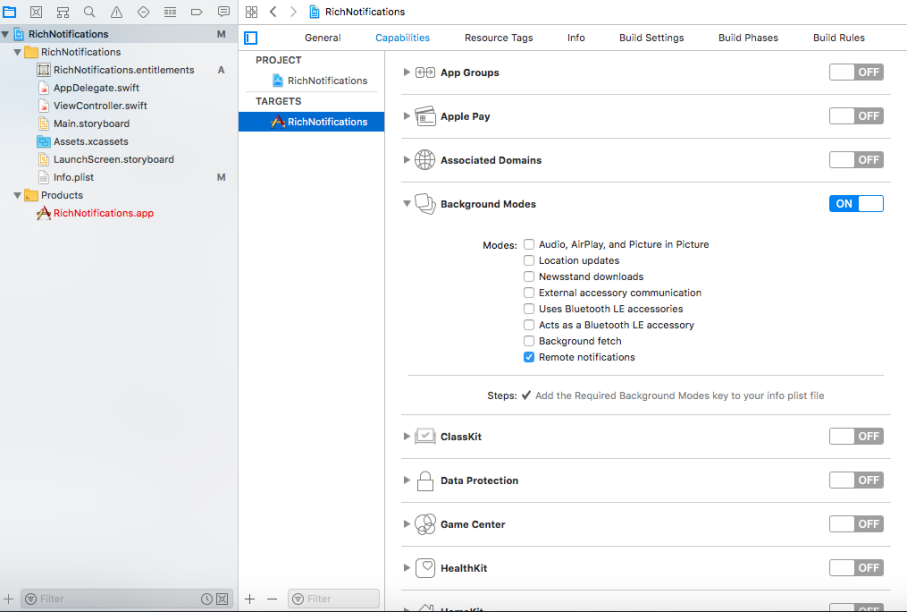Focus the targets list Filter field
This screenshot has width=920, height=613.
pyautogui.click(x=334, y=599)
